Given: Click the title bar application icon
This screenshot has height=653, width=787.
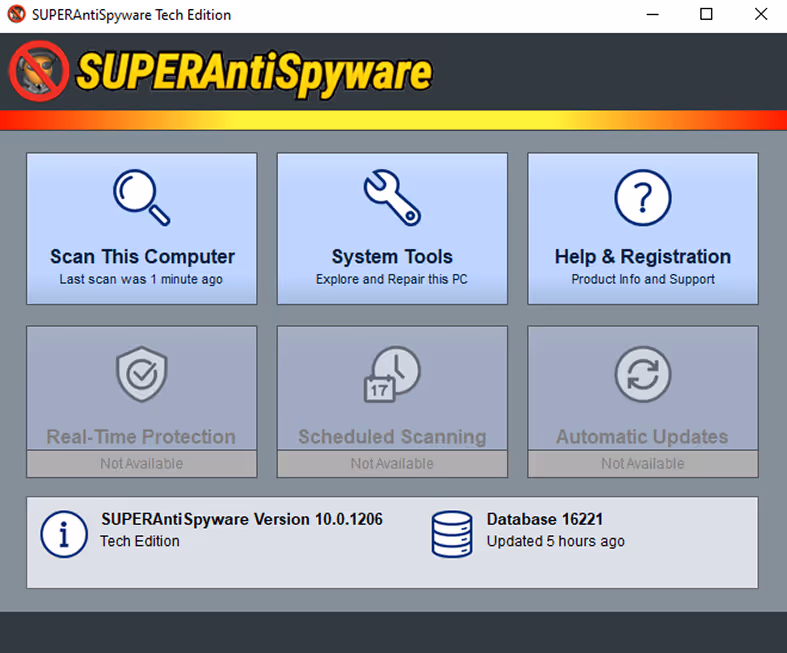Looking at the screenshot, I should tap(16, 14).
